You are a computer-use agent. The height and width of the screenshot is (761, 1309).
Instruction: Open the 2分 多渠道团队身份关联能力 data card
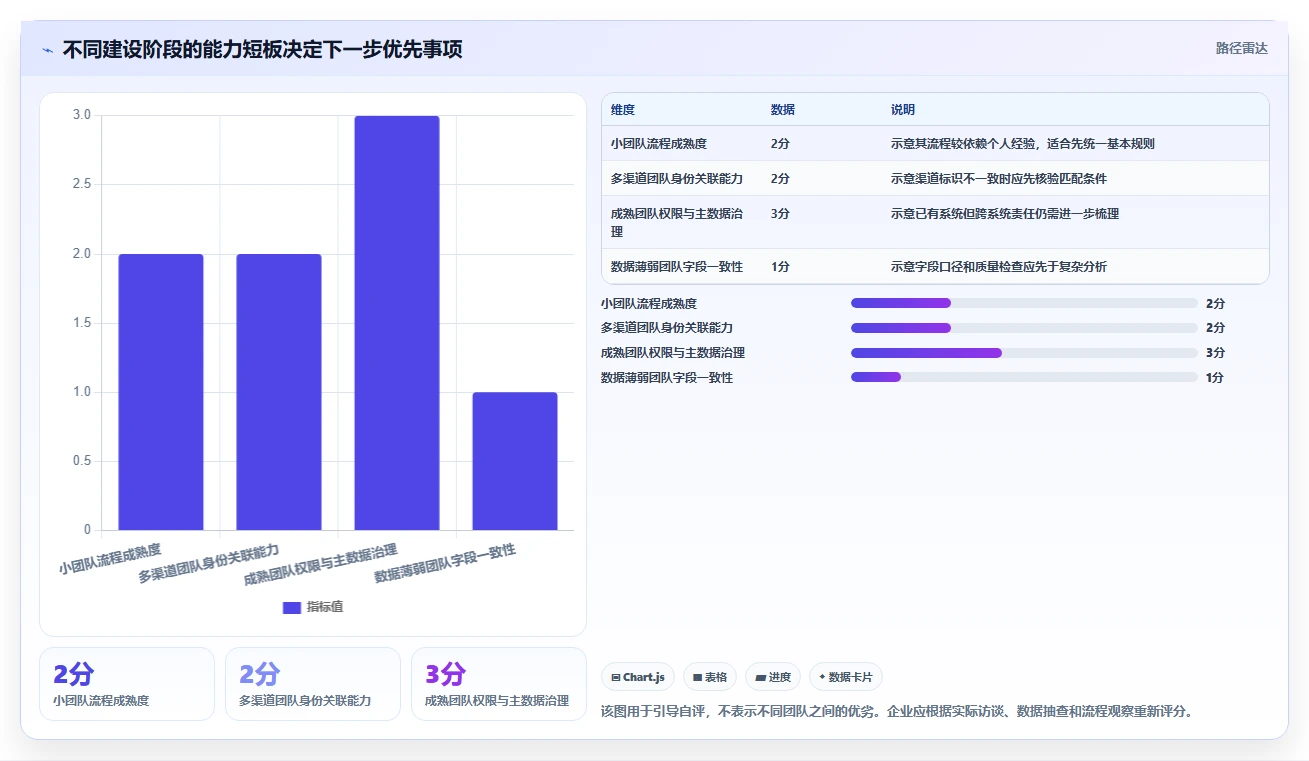313,684
